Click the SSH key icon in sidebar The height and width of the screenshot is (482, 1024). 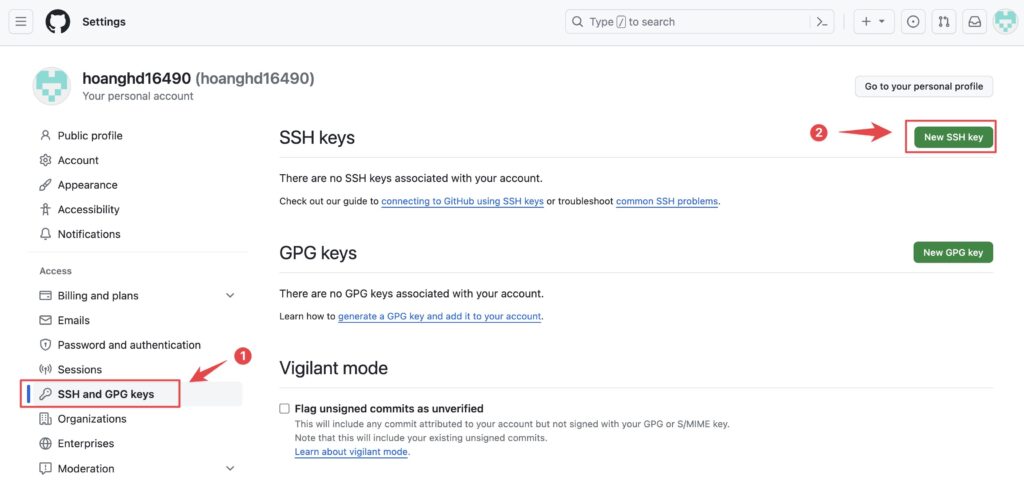[45, 394]
